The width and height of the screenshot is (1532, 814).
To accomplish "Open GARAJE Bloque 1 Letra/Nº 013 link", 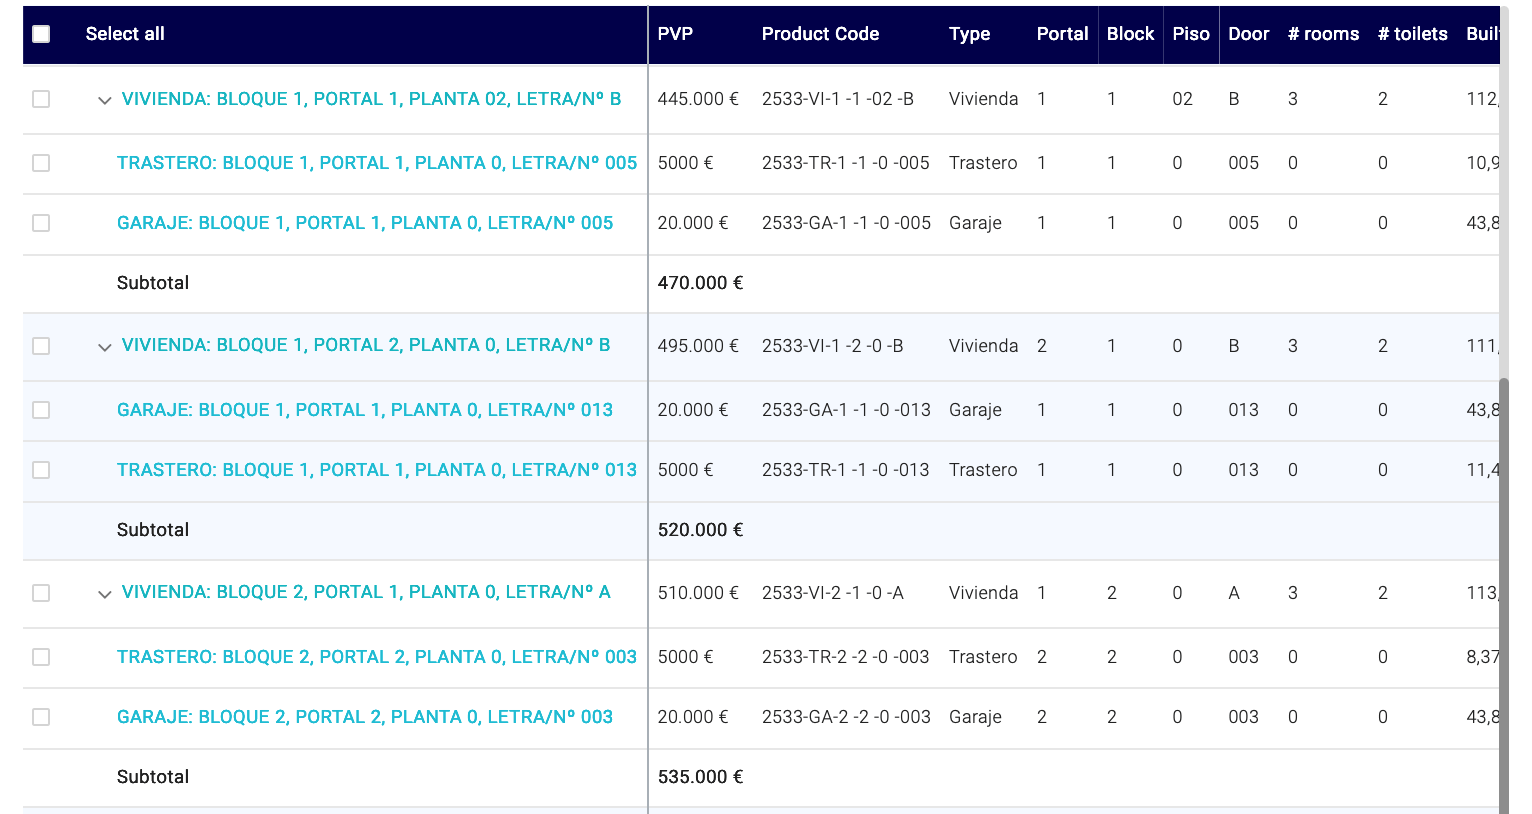I will 365,410.
